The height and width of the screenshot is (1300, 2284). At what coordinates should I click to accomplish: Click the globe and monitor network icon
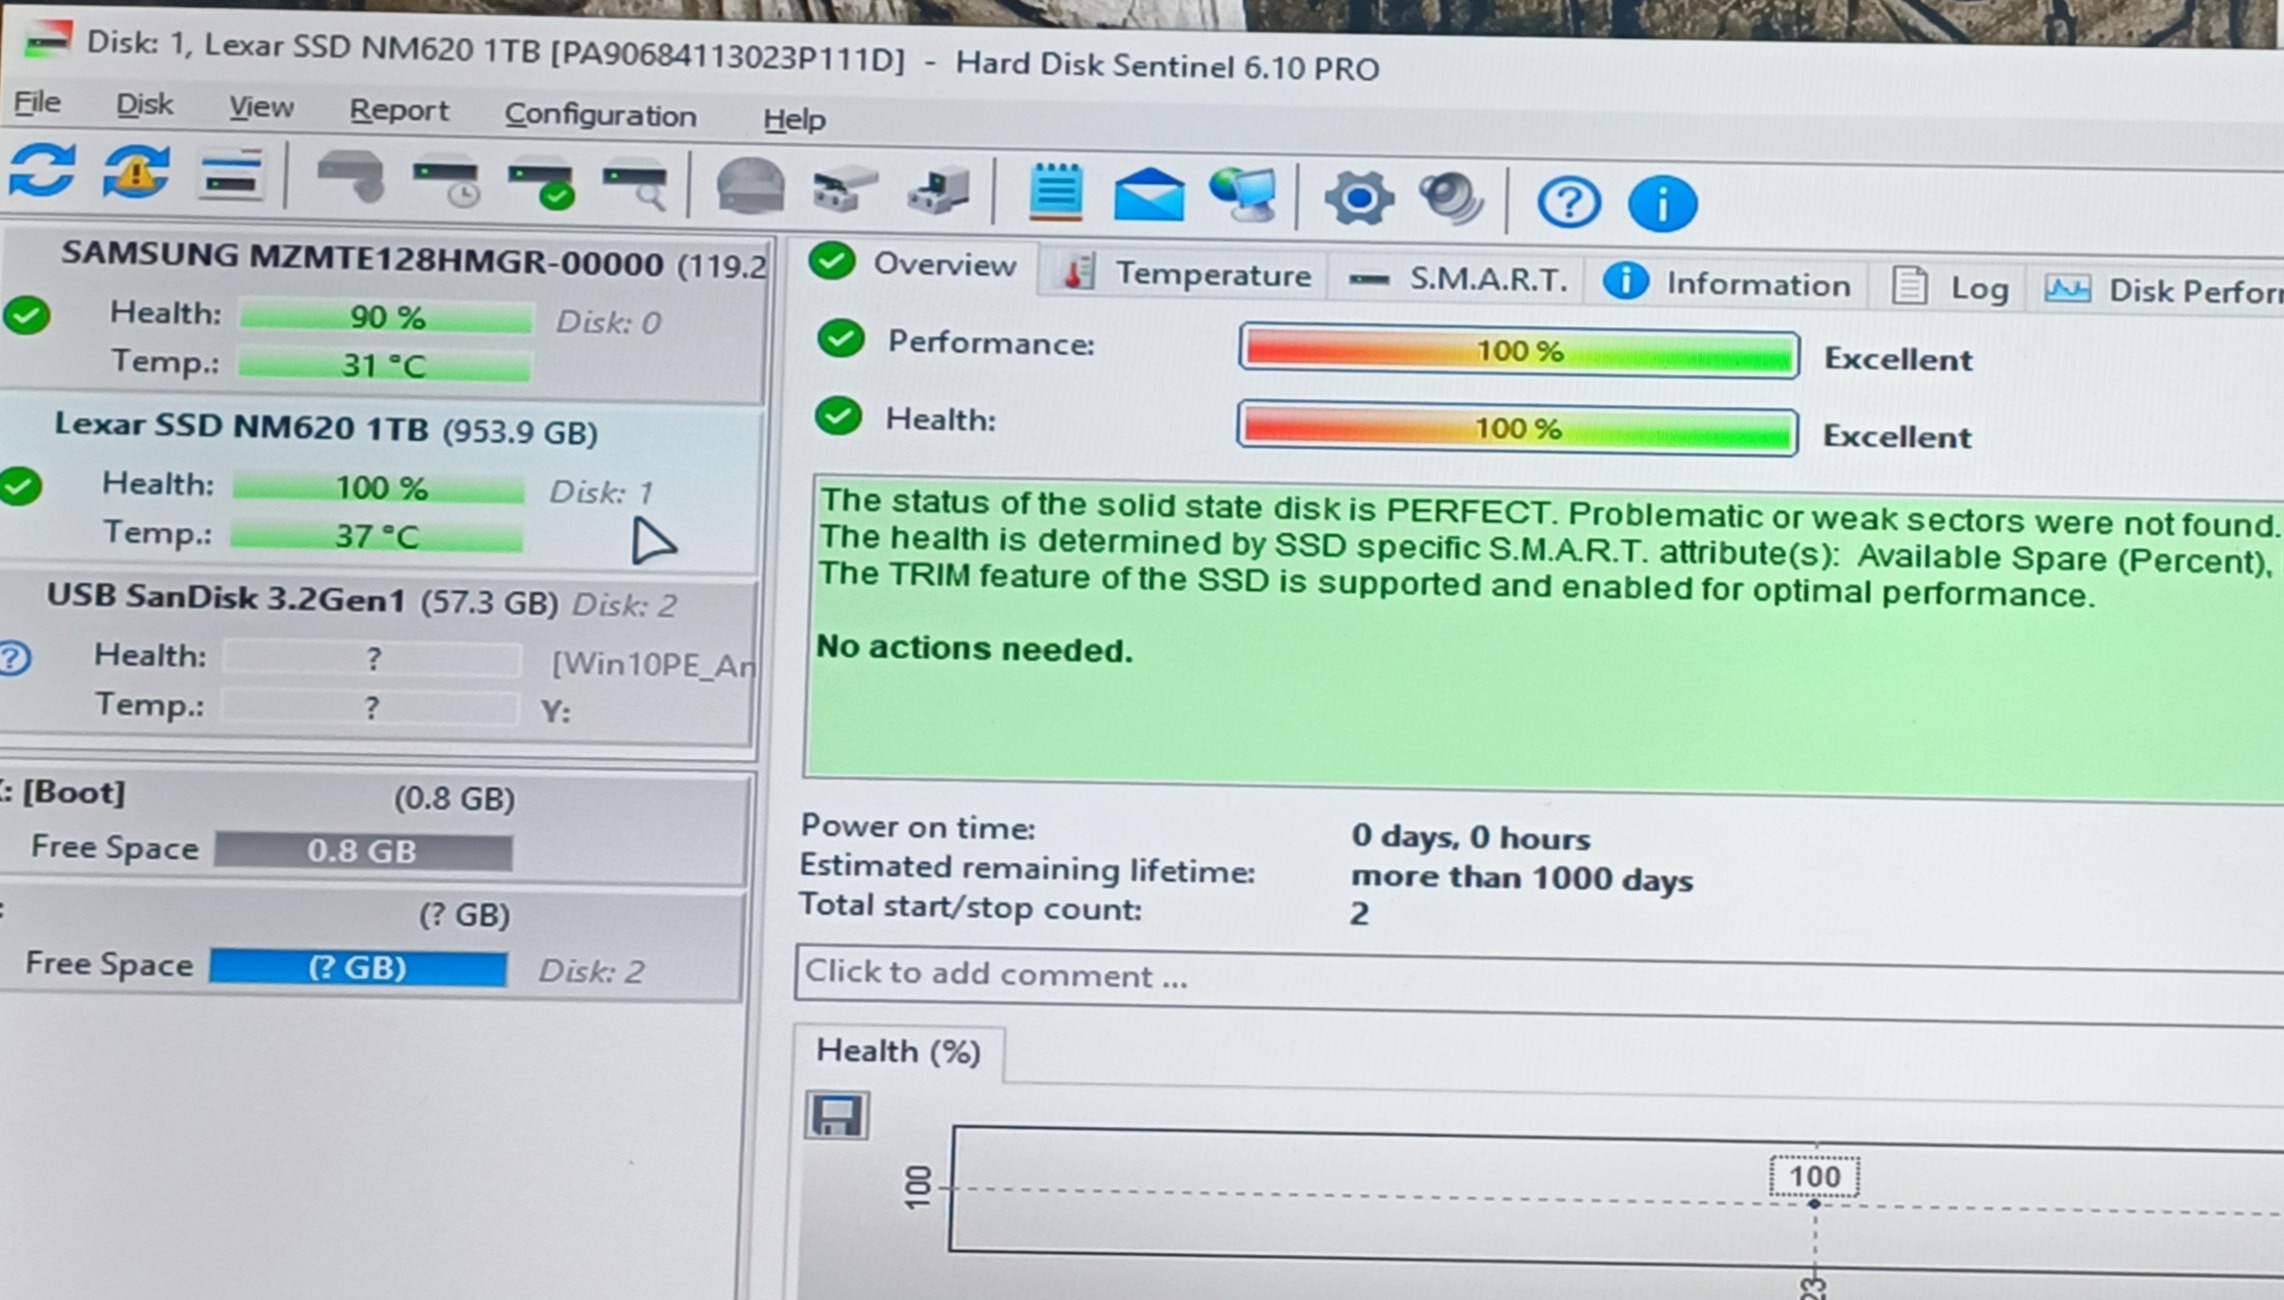[1243, 194]
